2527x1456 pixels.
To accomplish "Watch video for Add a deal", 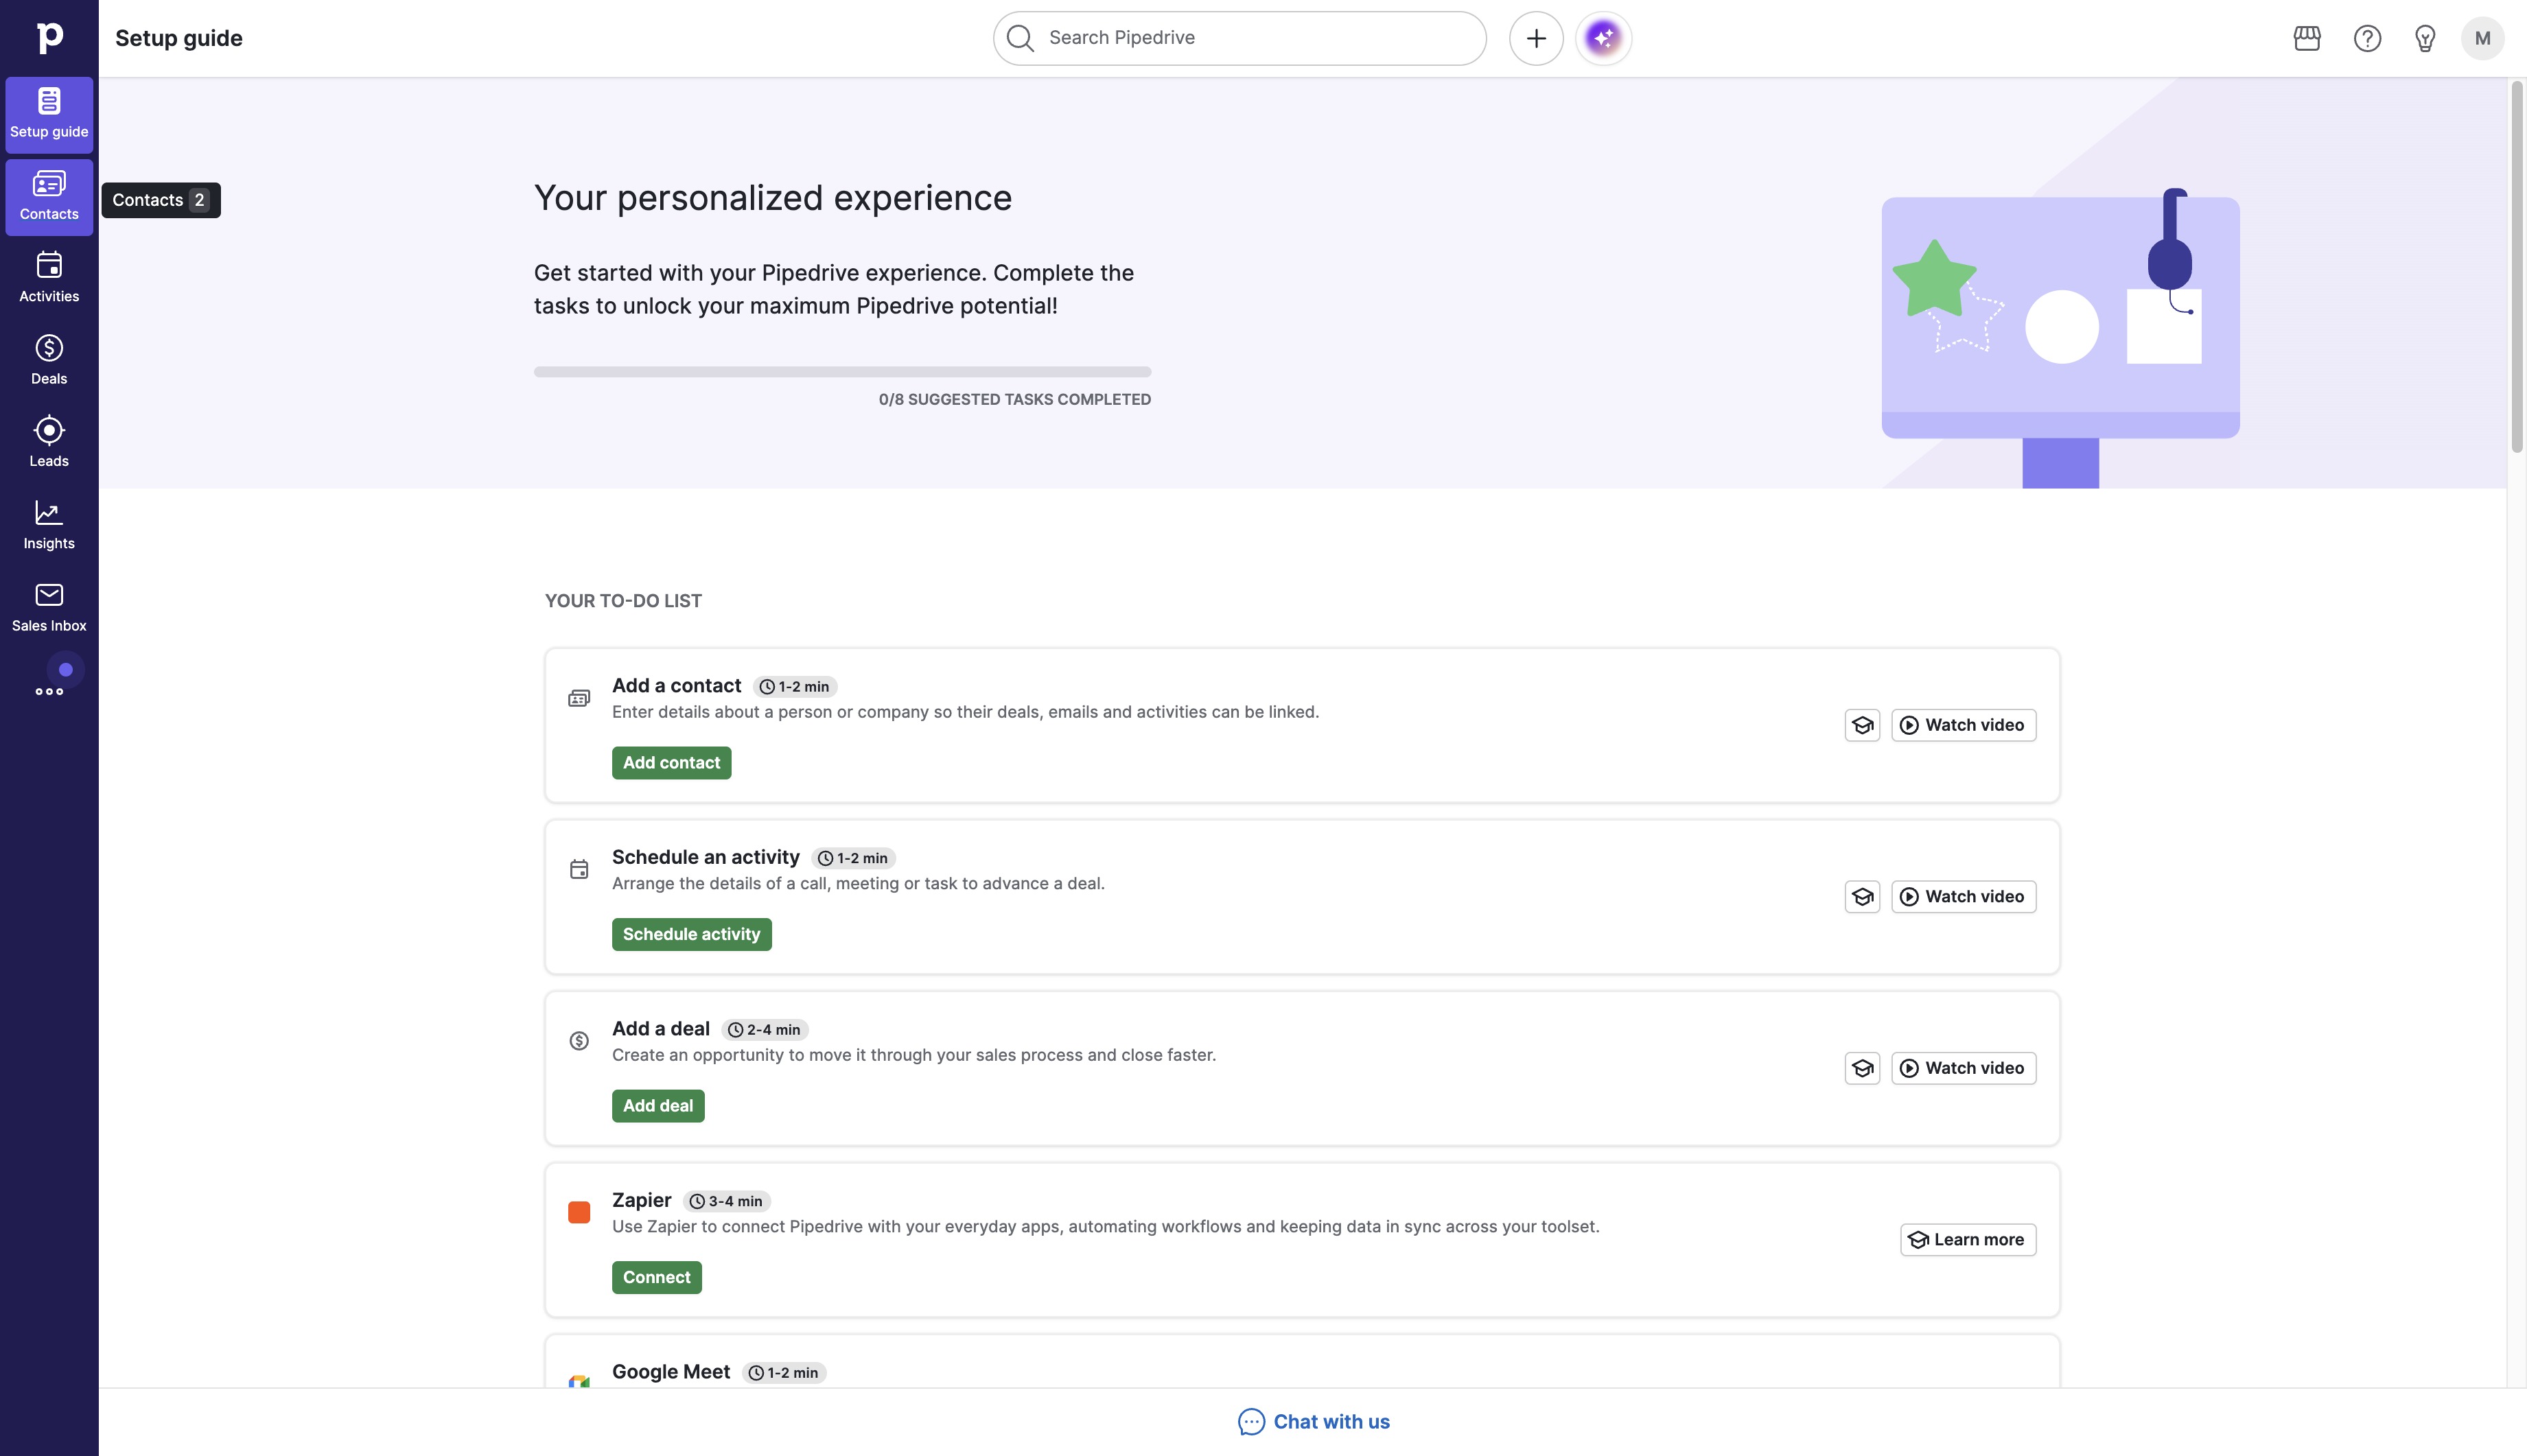I will (1963, 1068).
